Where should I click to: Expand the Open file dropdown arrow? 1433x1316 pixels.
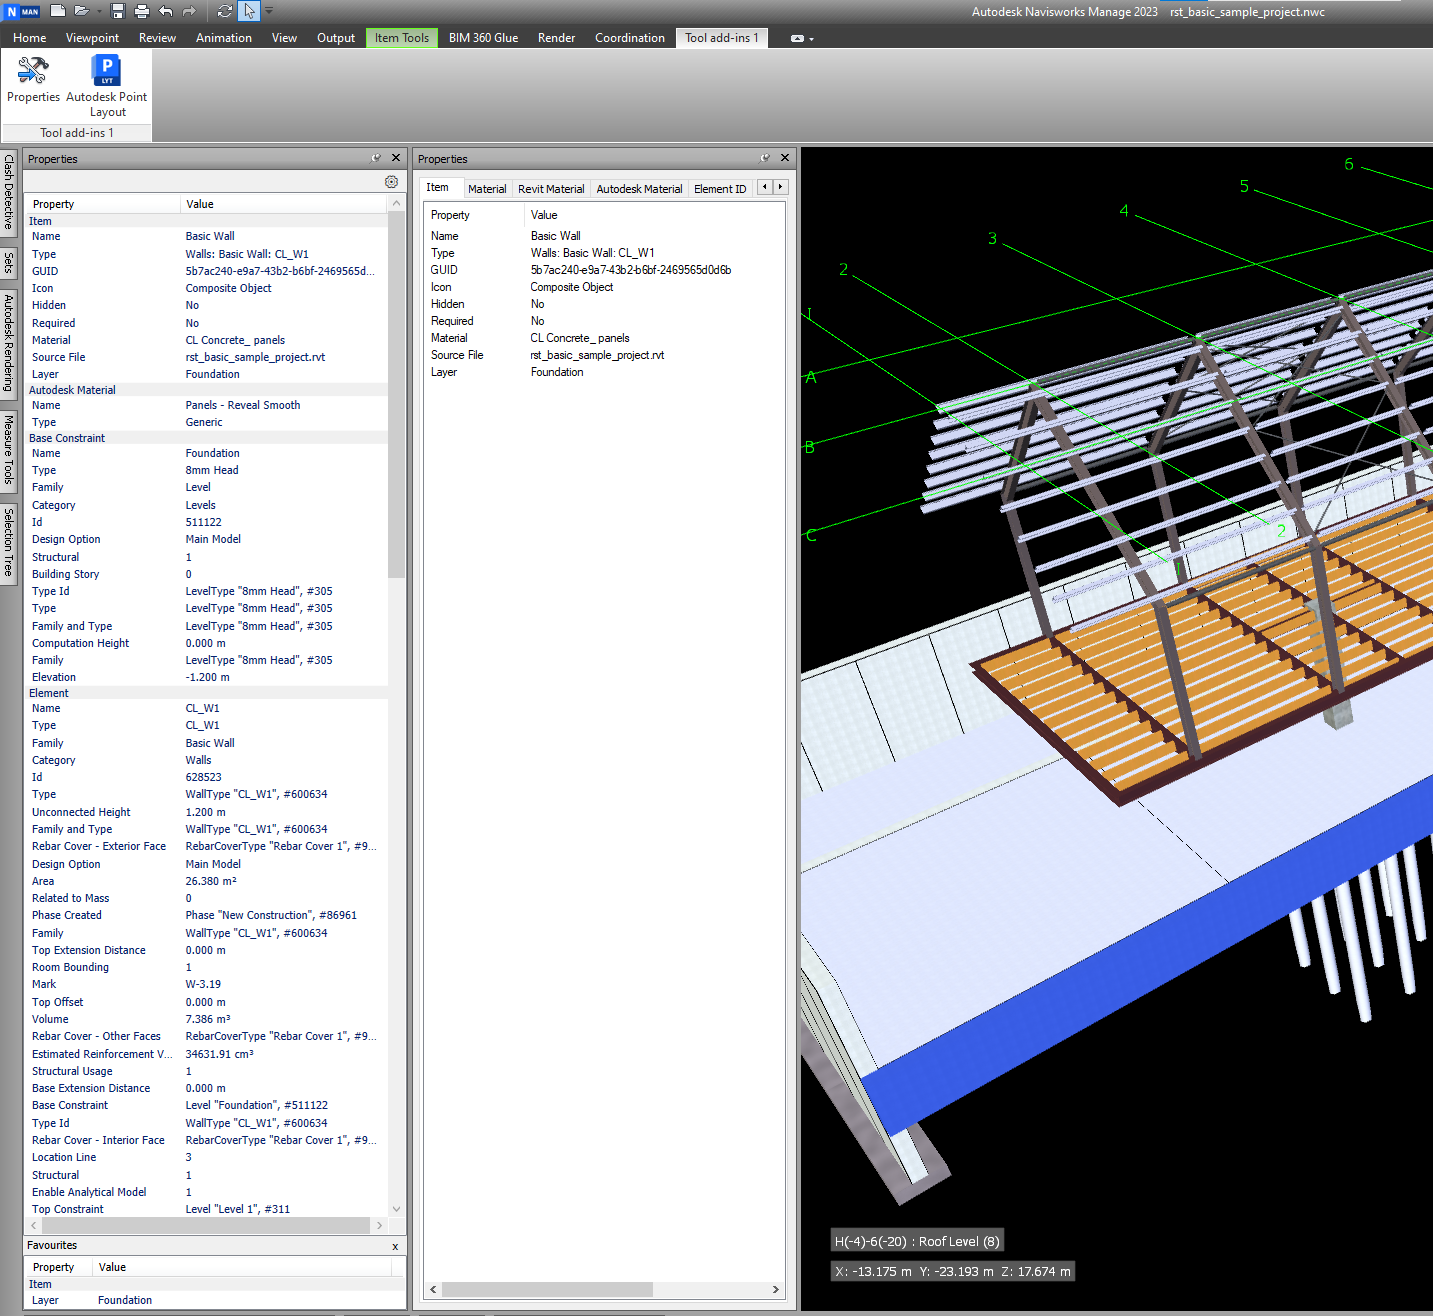[98, 12]
